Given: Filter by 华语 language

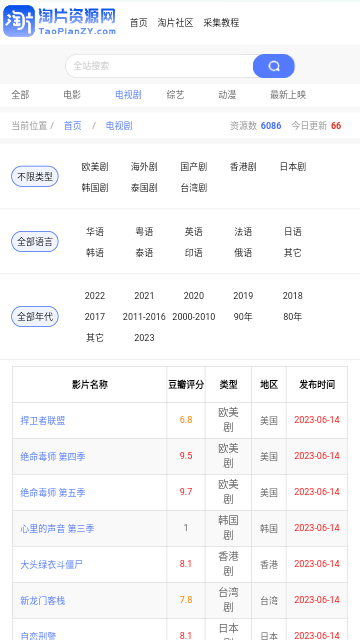Looking at the screenshot, I should pyautogui.click(x=95, y=232).
